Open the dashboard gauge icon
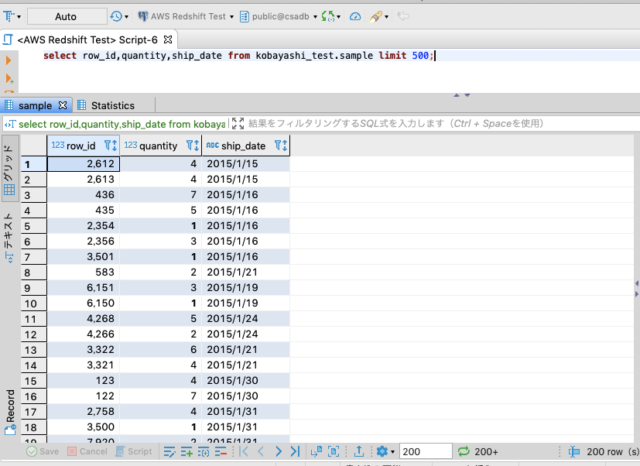 click(x=355, y=16)
